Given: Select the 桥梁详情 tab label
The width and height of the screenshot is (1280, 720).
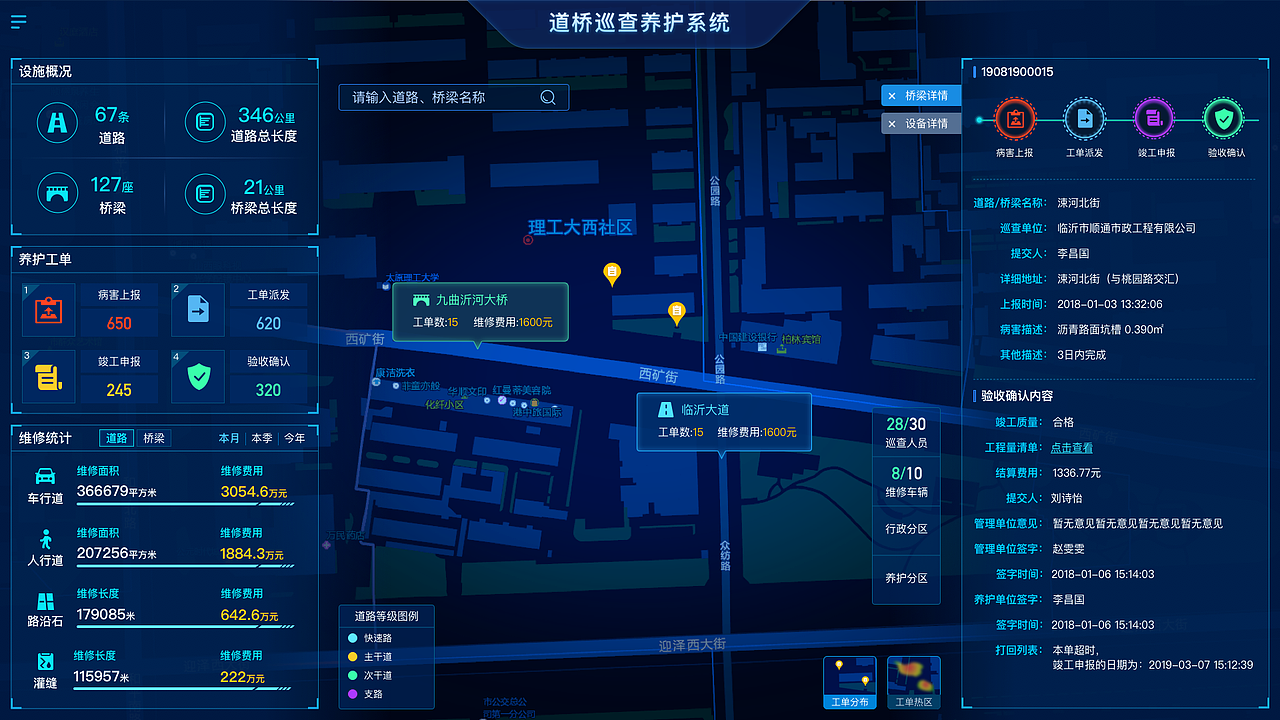Looking at the screenshot, I should click(x=926, y=96).
